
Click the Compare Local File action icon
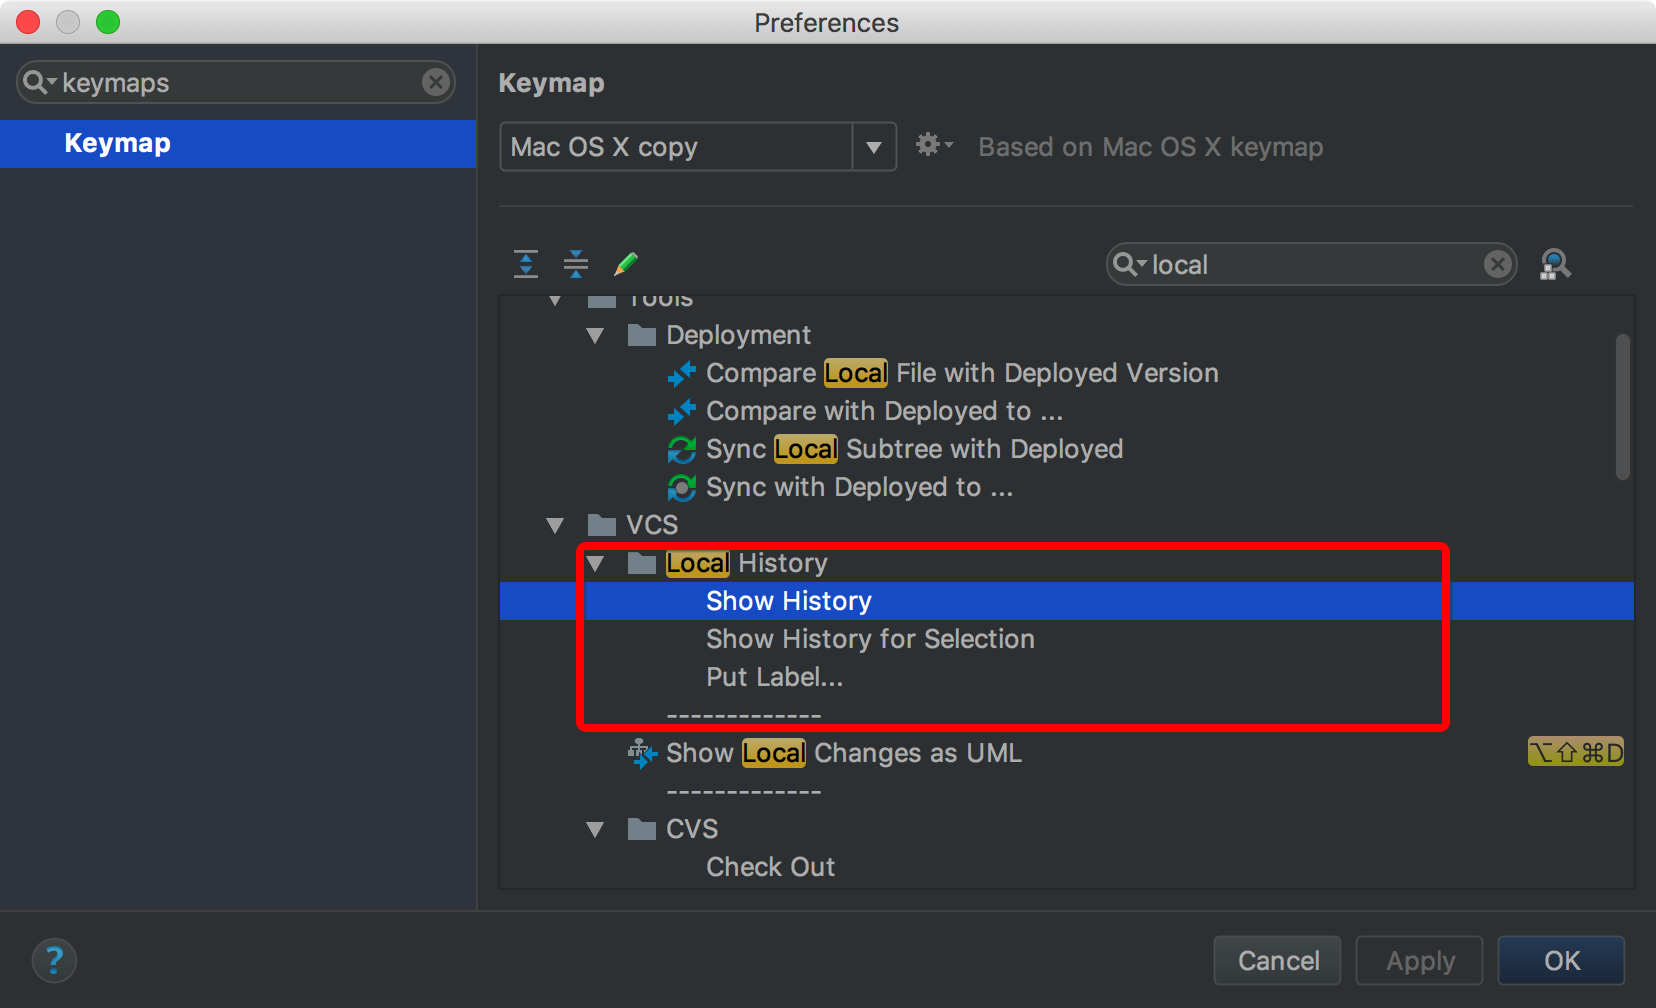coord(682,374)
